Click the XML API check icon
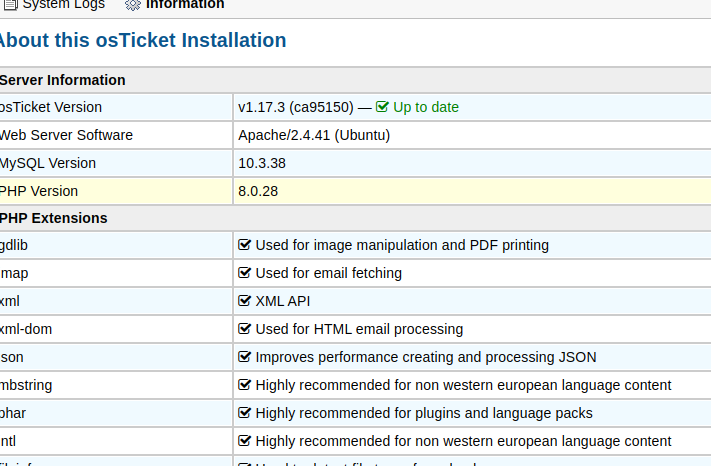This screenshot has height=466, width=711. point(244,301)
